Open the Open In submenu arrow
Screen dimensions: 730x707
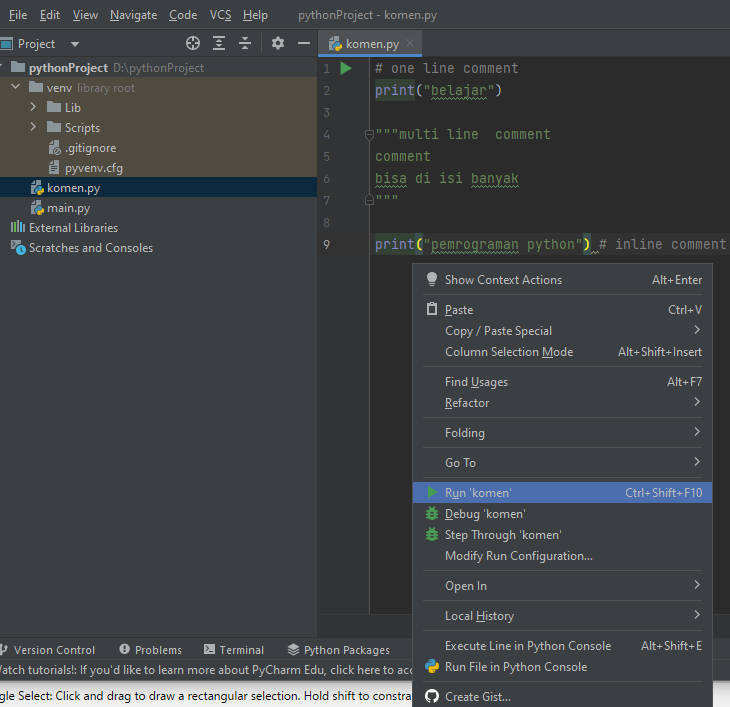[x=696, y=585]
